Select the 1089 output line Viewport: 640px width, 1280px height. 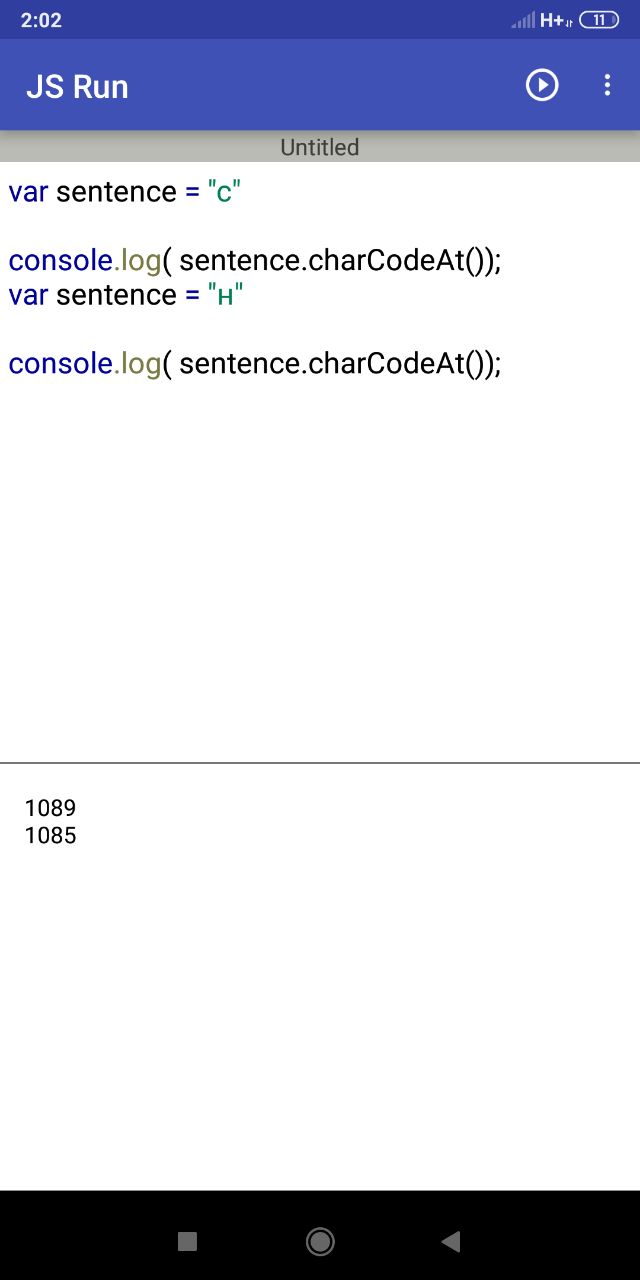(x=50, y=808)
